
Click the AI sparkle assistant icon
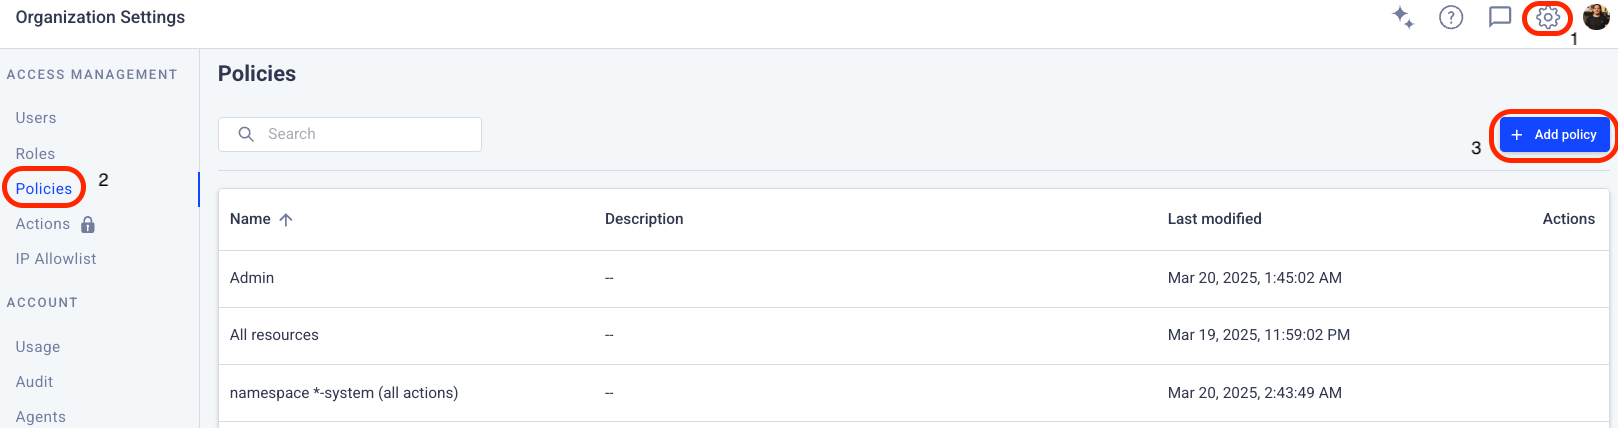tap(1403, 18)
